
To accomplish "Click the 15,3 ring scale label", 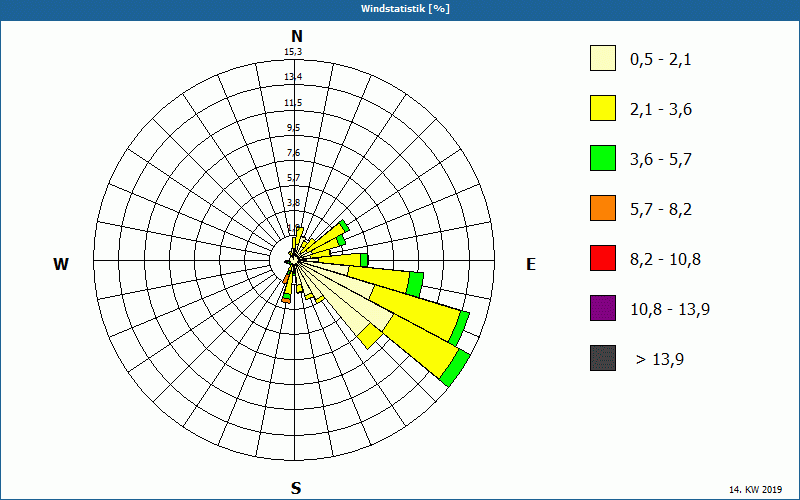I will click(293, 52).
